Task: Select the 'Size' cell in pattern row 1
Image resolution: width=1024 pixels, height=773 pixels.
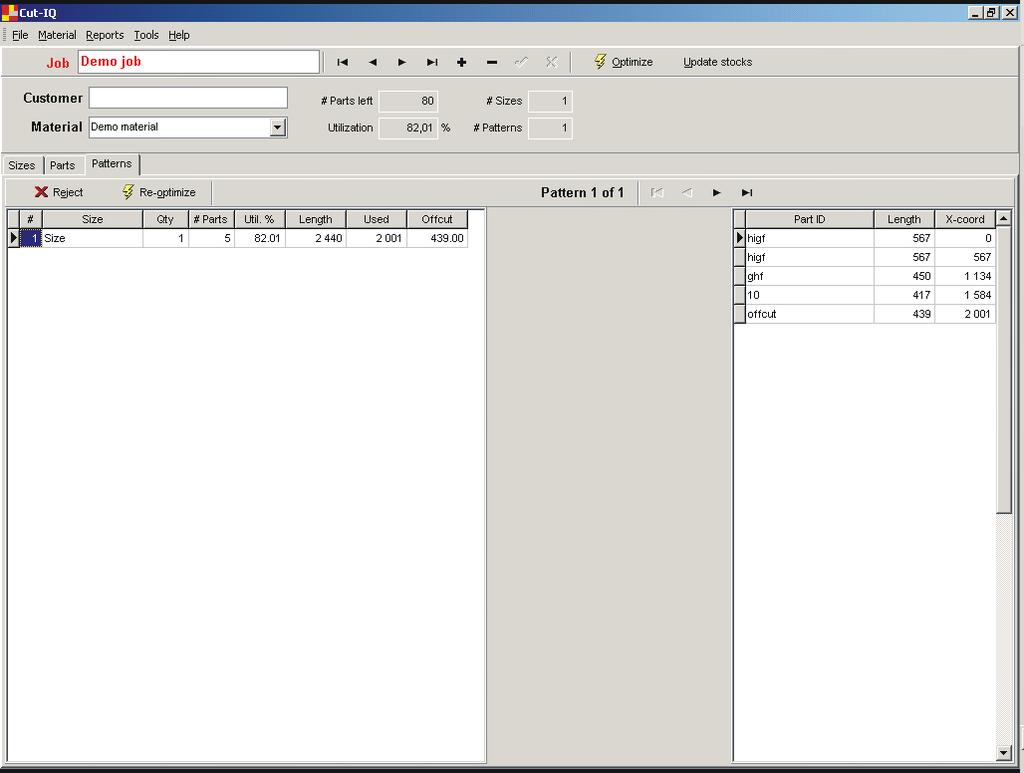Action: tap(92, 238)
